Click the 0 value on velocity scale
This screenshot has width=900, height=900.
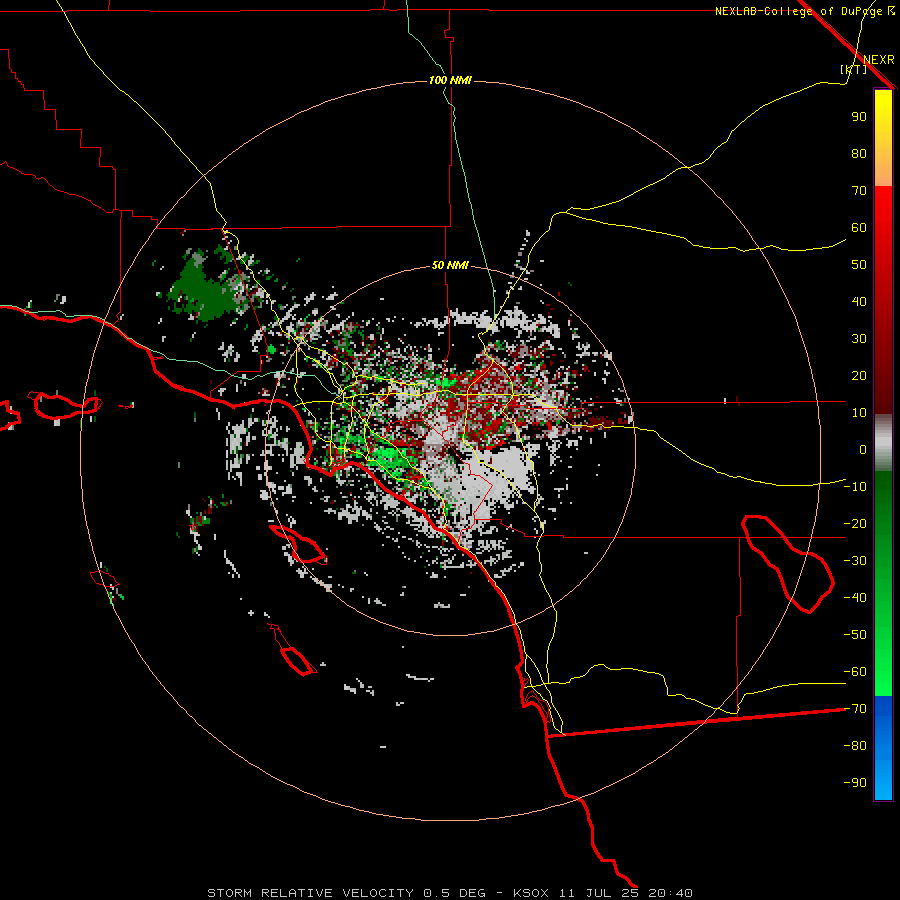click(863, 450)
